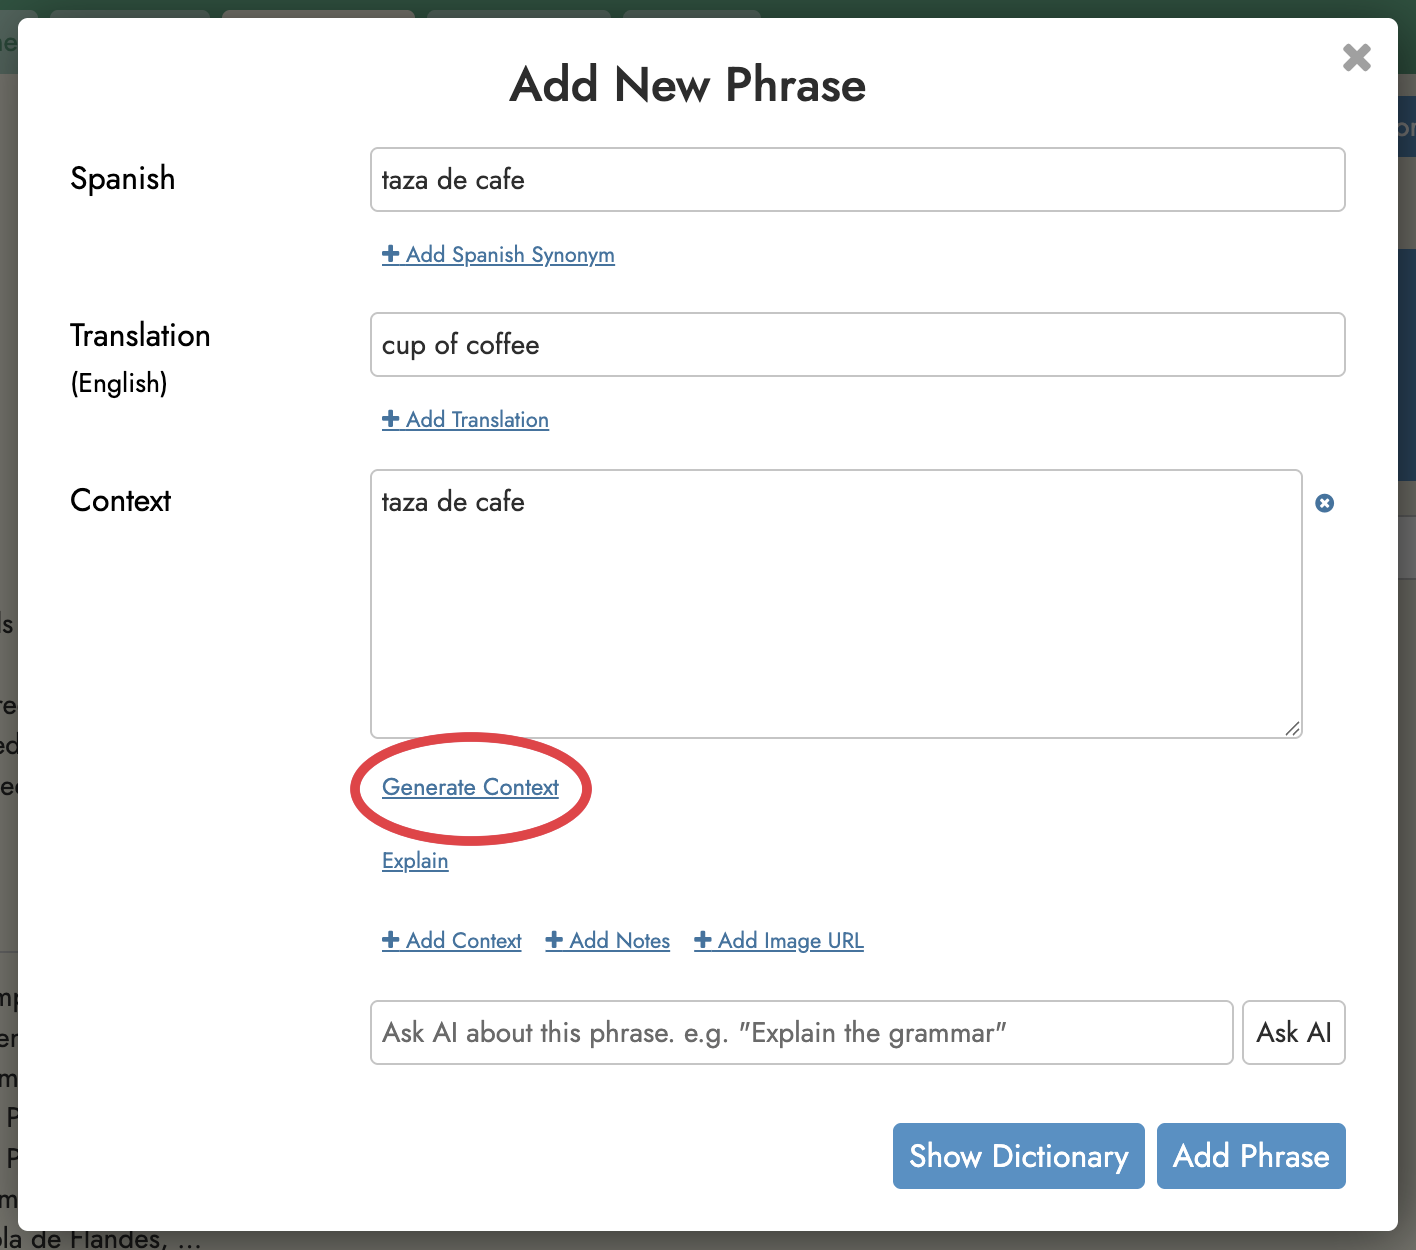Submit with the Add Phrase button
The image size is (1416, 1250).
1251,1156
